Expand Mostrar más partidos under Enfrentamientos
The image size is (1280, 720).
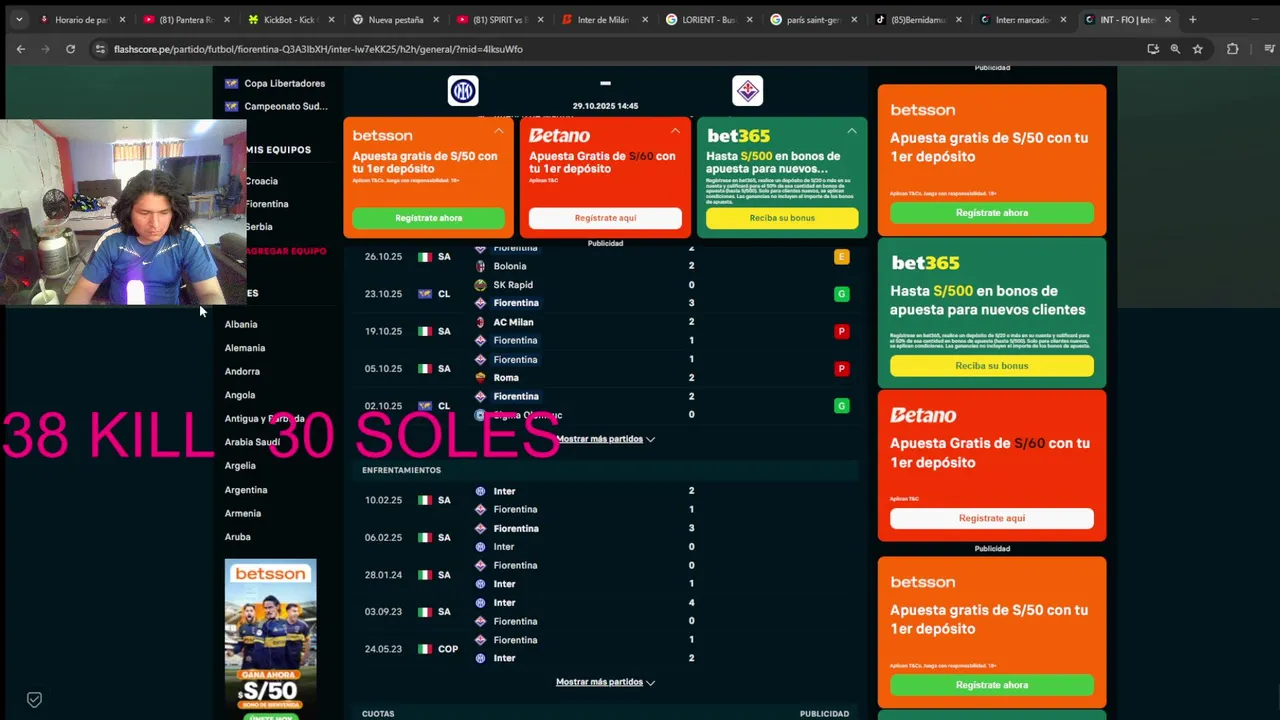[605, 682]
